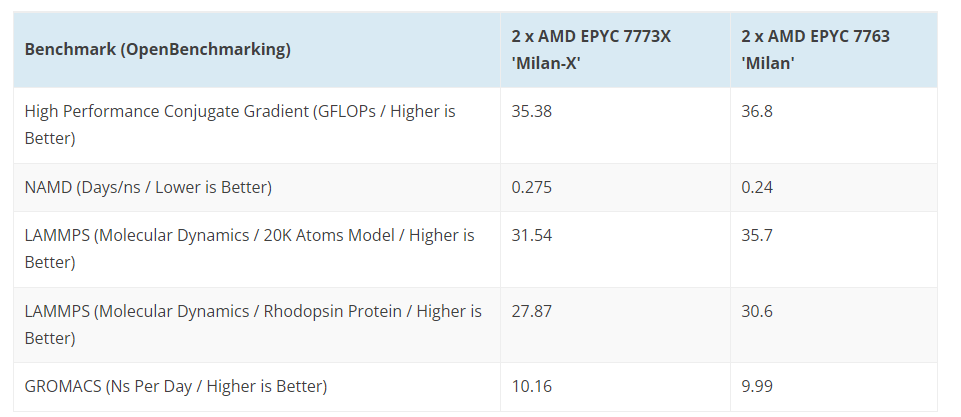Click the 35.7 value cell
Image resolution: width=961 pixels, height=417 pixels.
click(x=756, y=236)
